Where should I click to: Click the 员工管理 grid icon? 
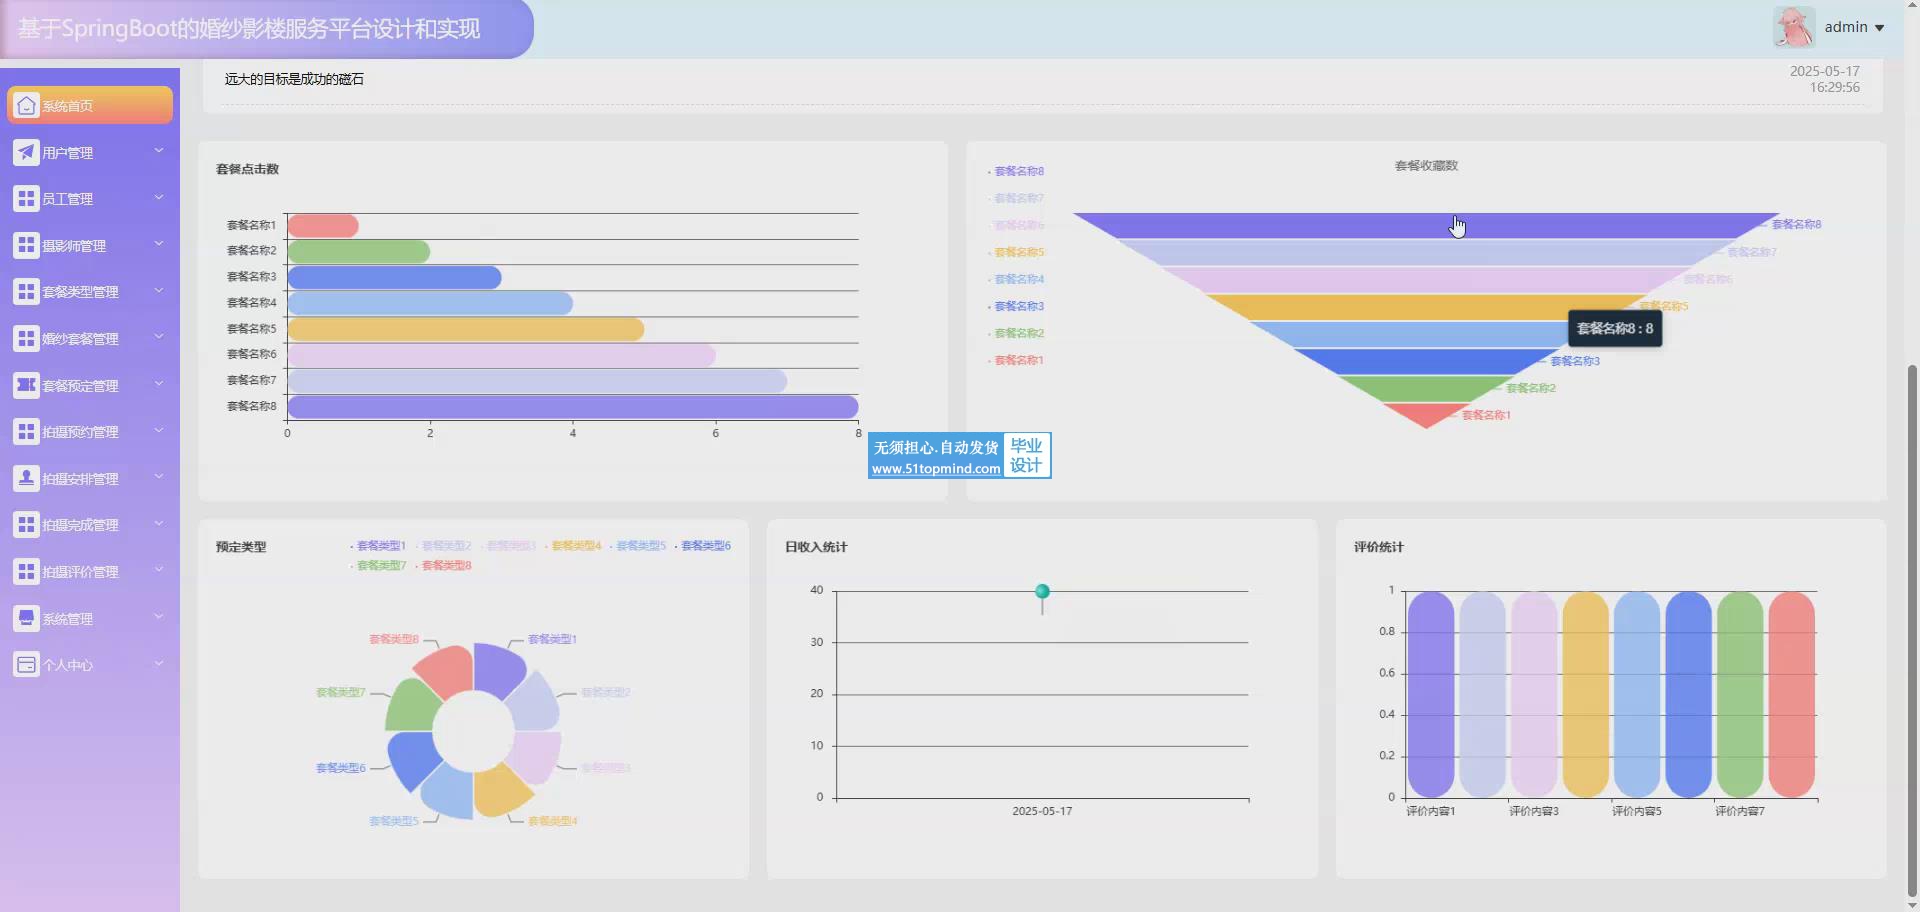click(x=26, y=198)
